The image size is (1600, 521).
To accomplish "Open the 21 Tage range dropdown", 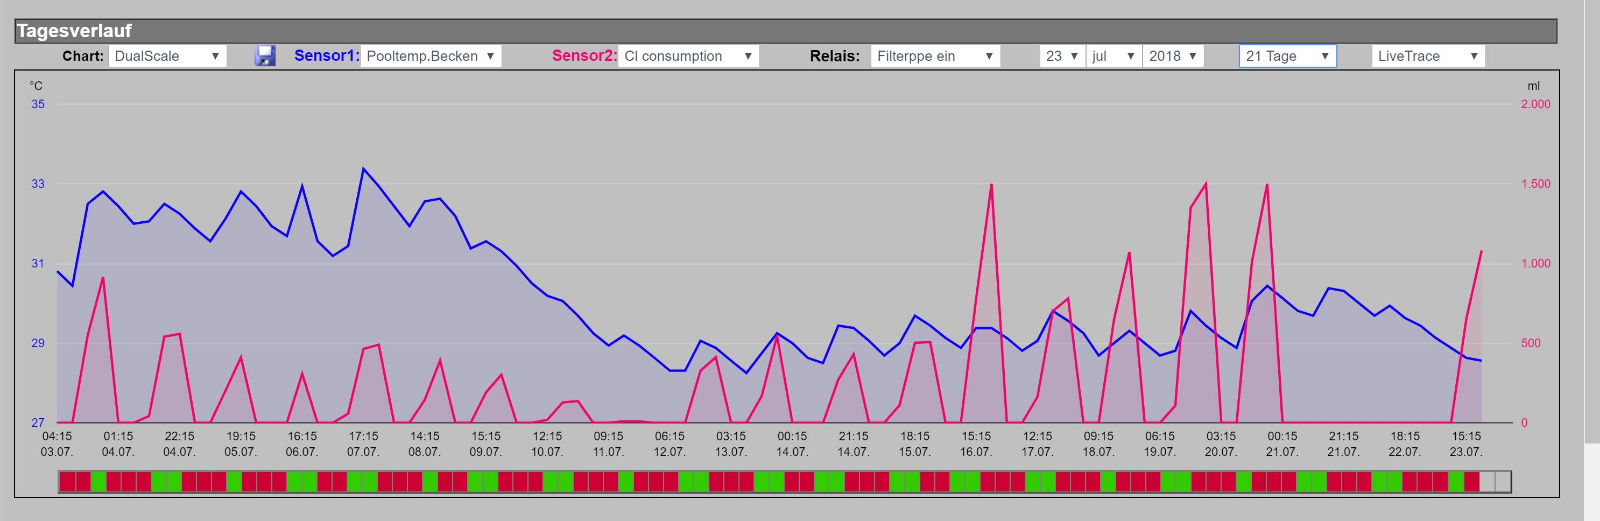I will point(1288,56).
